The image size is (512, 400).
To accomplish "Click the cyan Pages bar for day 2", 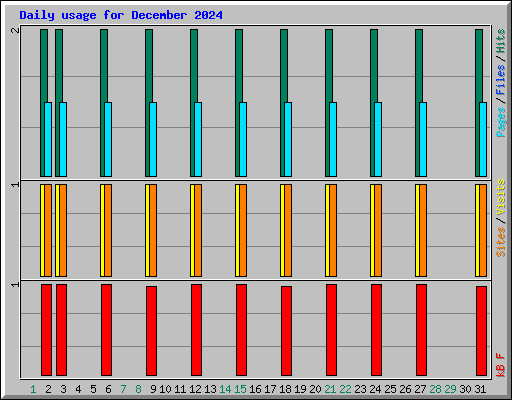I will pyautogui.click(x=48, y=139).
